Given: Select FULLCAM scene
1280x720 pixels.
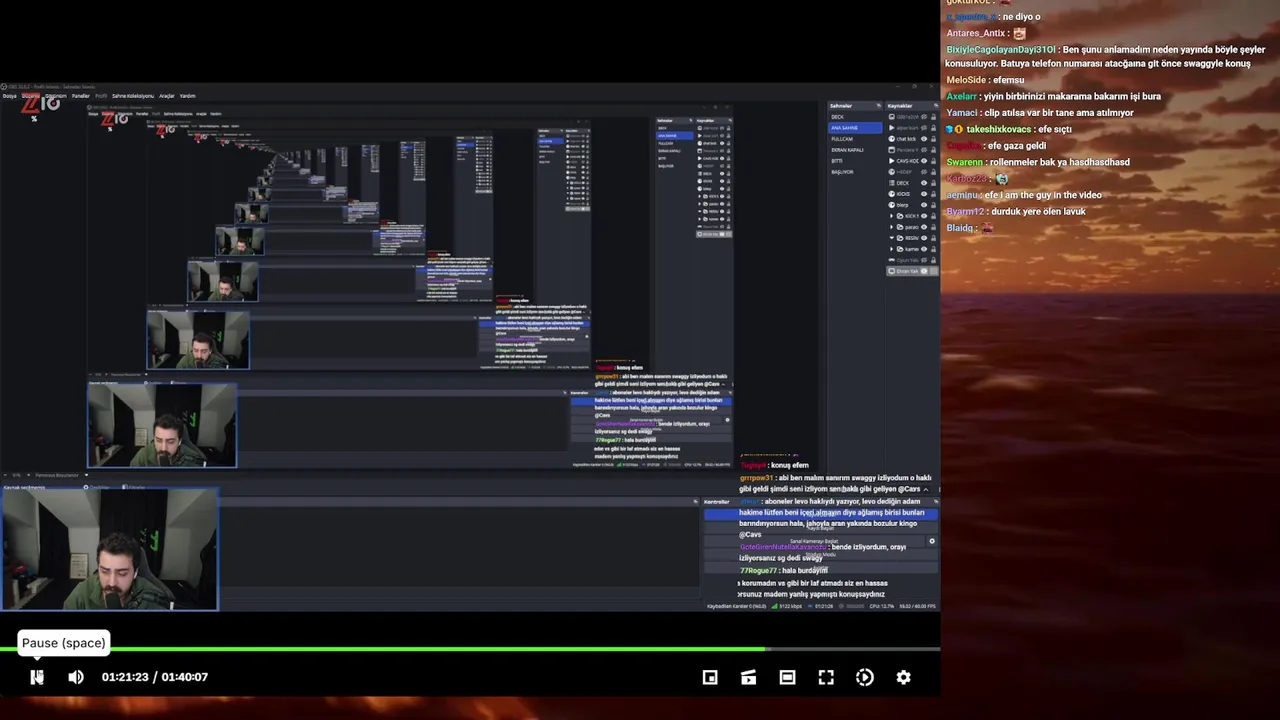Looking at the screenshot, I should 855,139.
